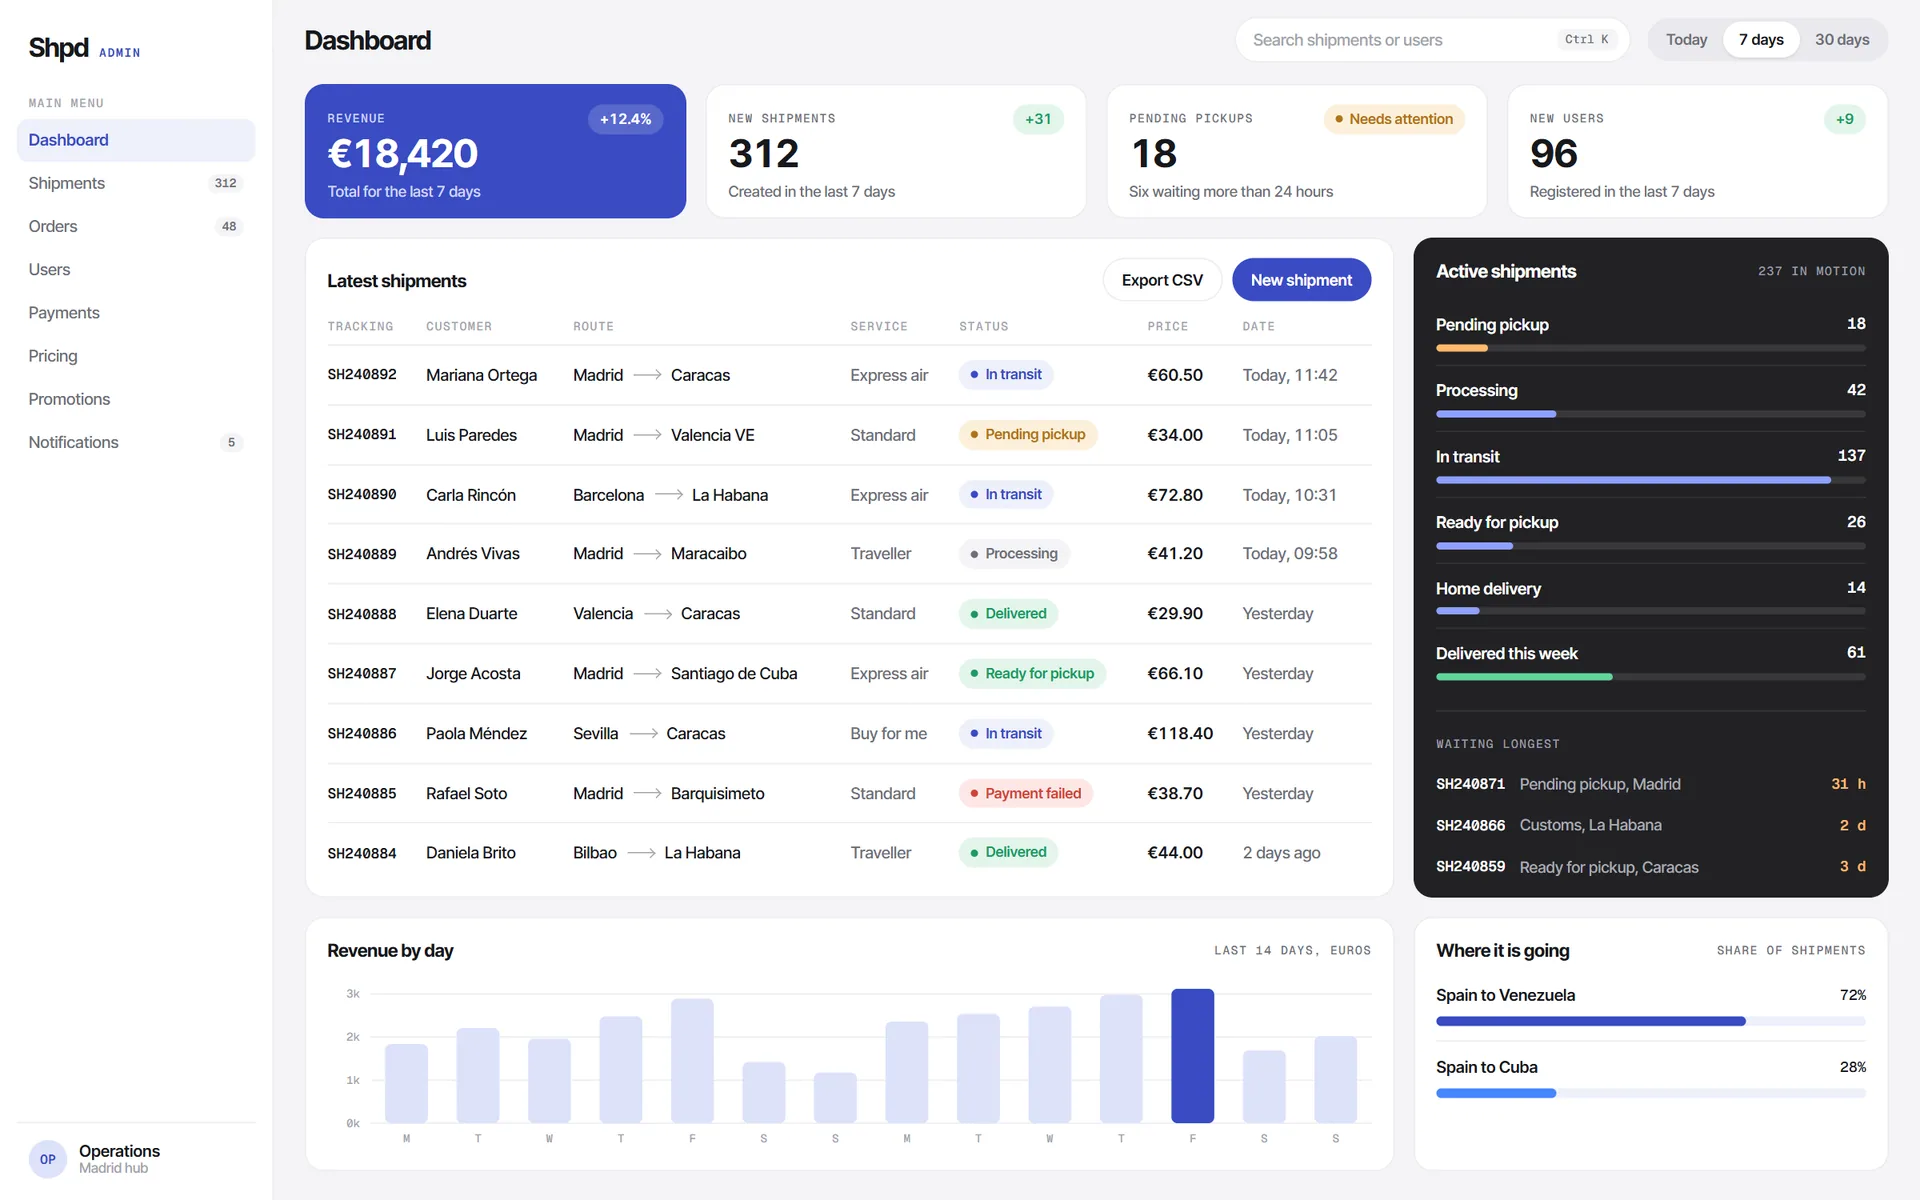Viewport: 1920px width, 1200px height.
Task: Open waiting shipment SH240859
Action: (x=1650, y=866)
